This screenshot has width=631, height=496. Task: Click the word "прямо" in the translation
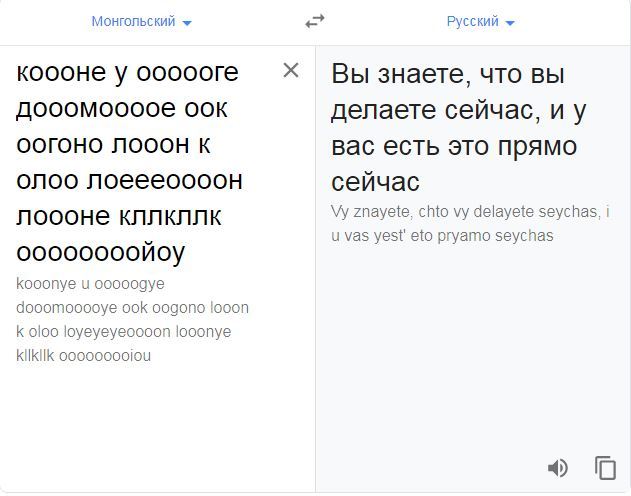[x=537, y=146]
